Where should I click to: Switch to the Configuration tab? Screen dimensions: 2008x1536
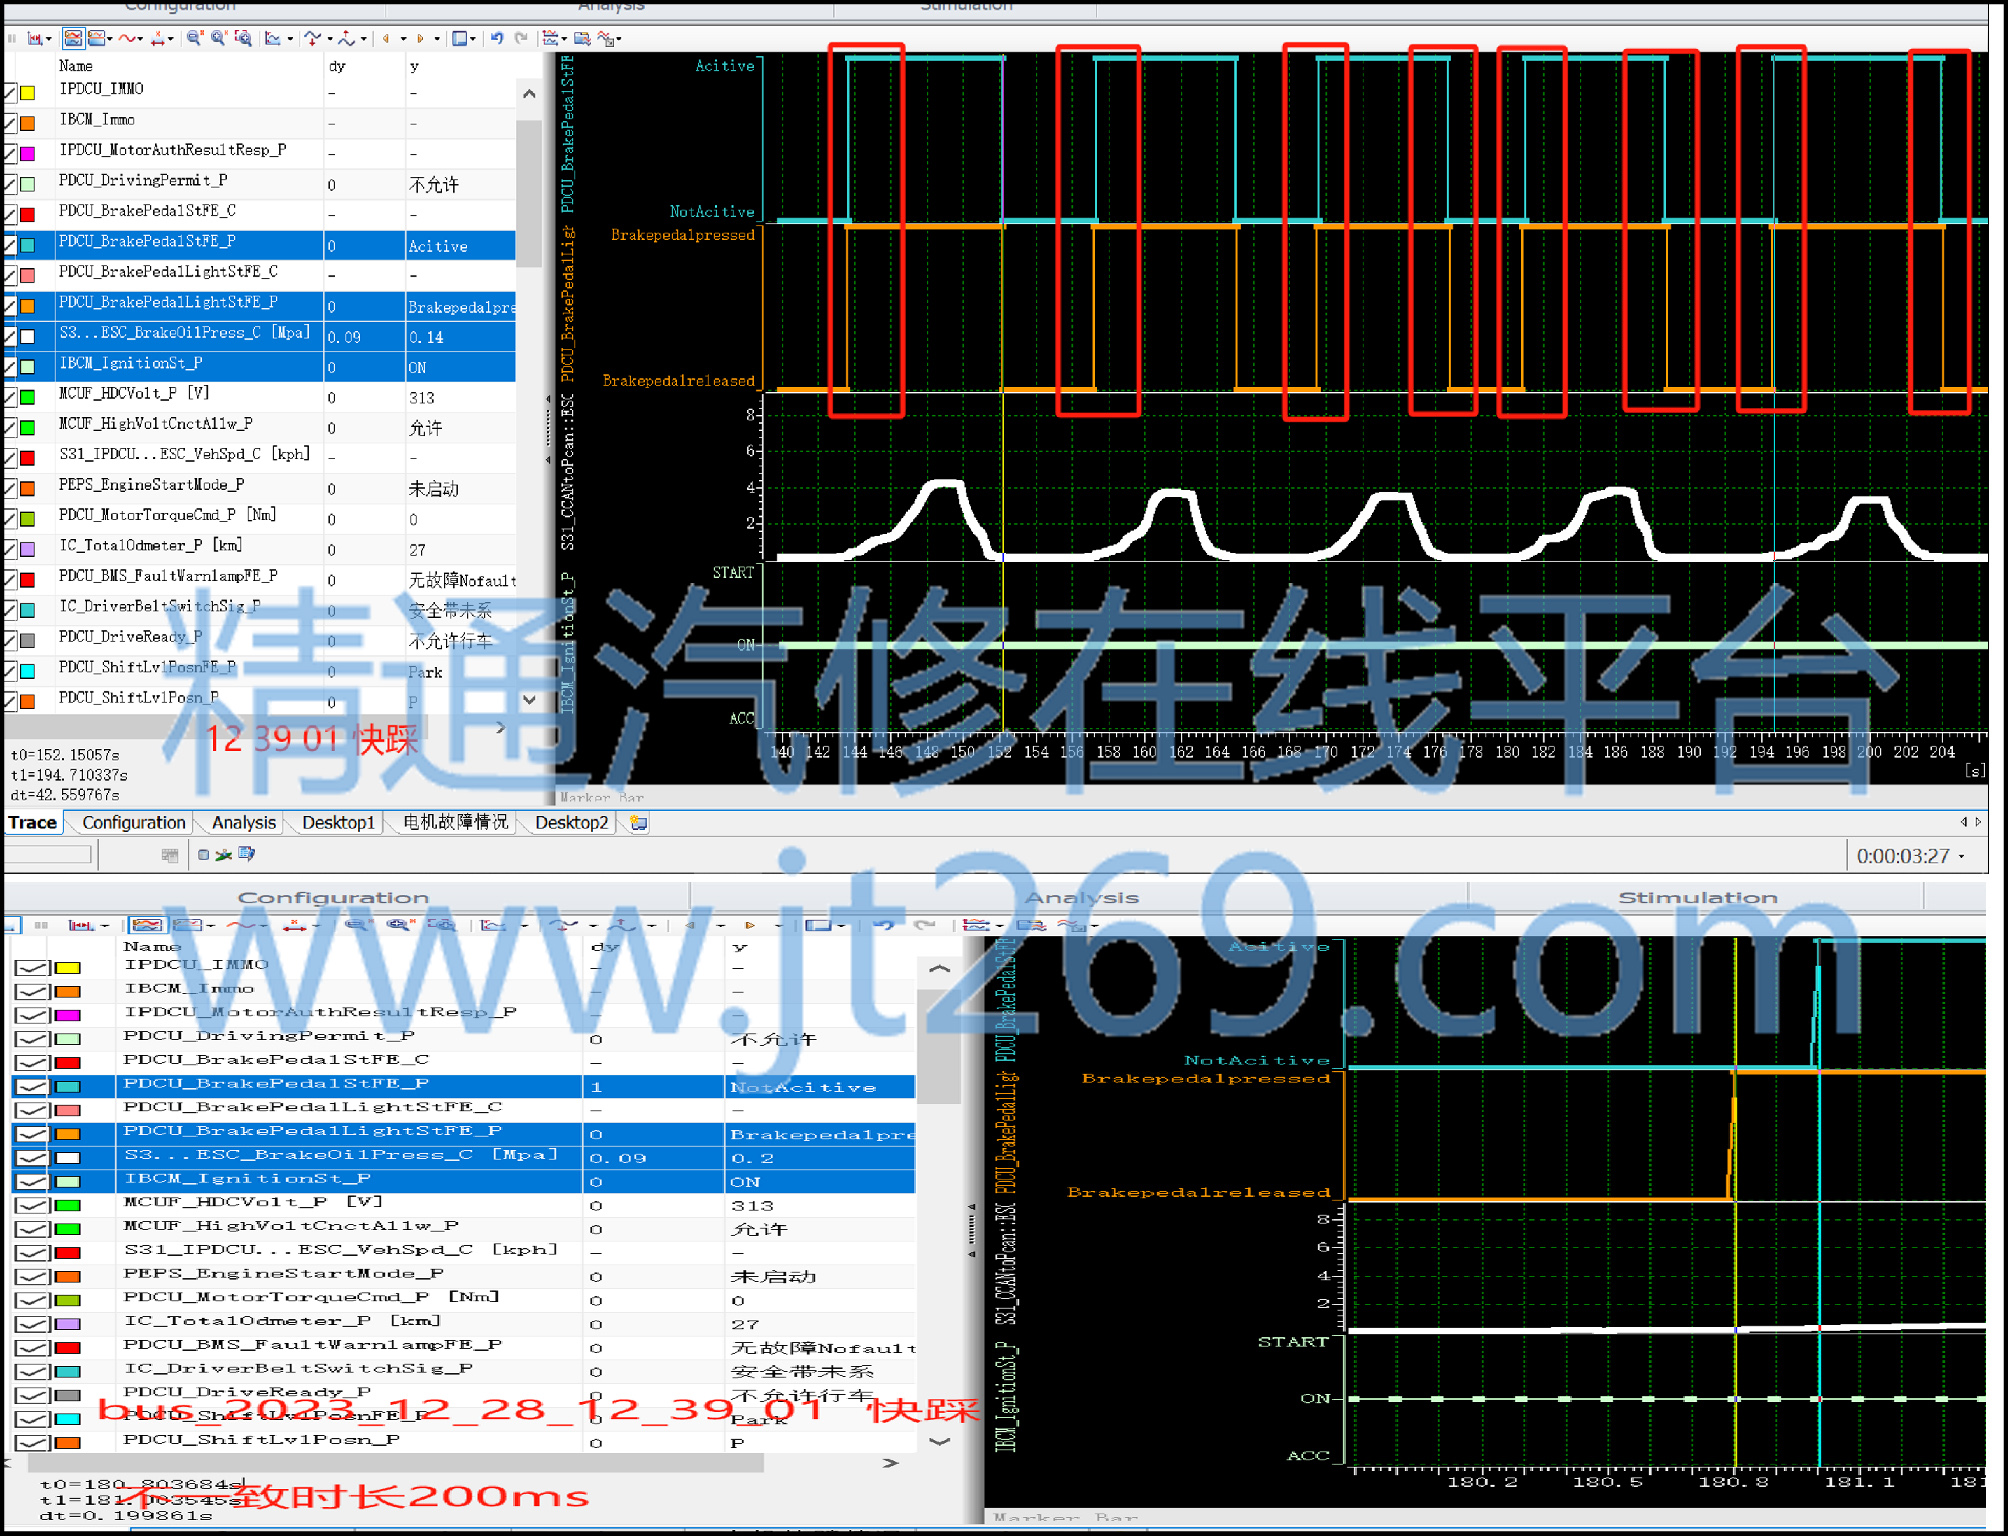coord(134,822)
